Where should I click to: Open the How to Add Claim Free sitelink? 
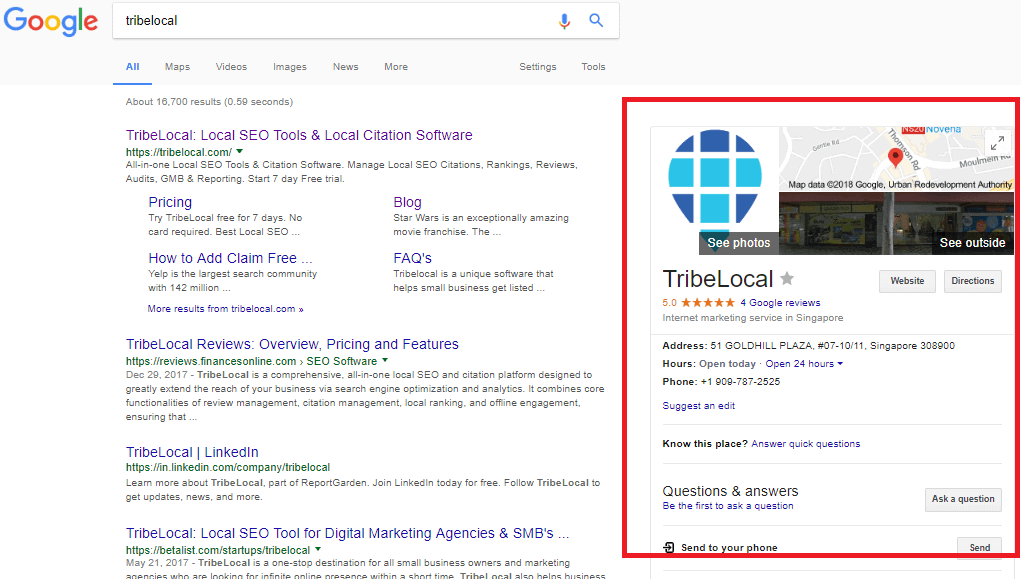pos(230,258)
